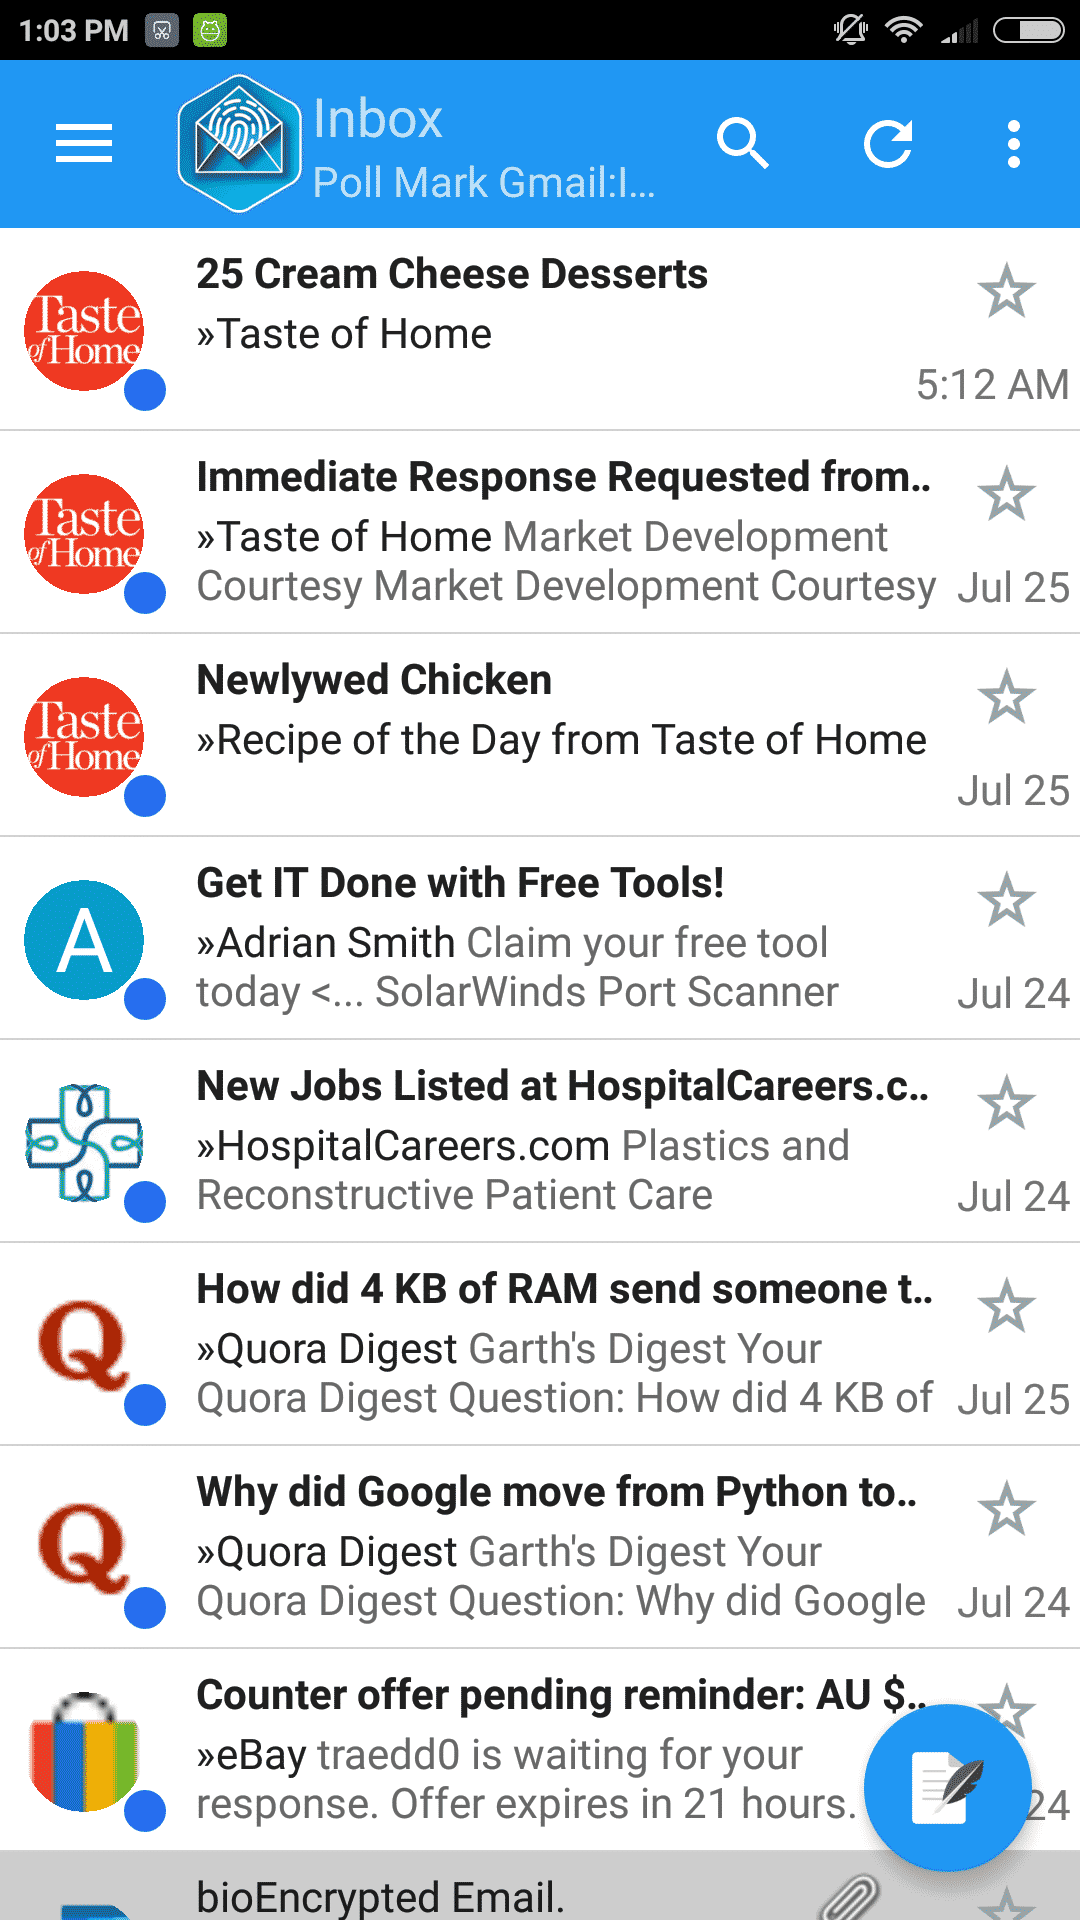Open the How did 4 KB of RAM email

coord(540,1345)
